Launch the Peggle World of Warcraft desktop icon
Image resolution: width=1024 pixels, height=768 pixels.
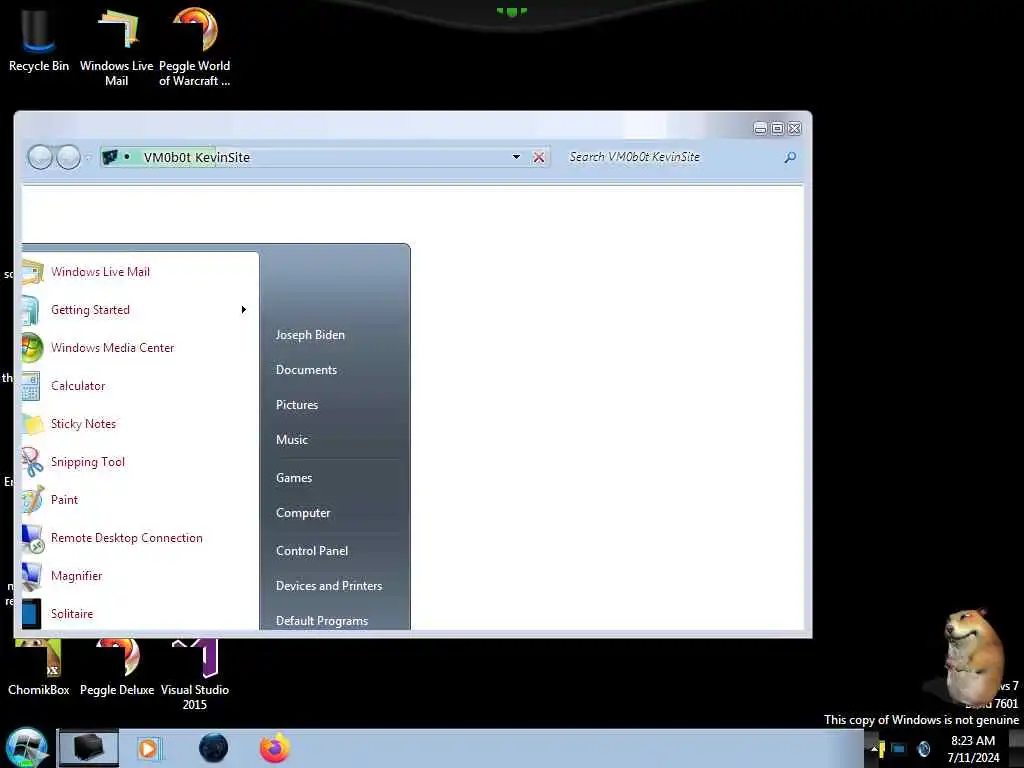click(x=195, y=46)
